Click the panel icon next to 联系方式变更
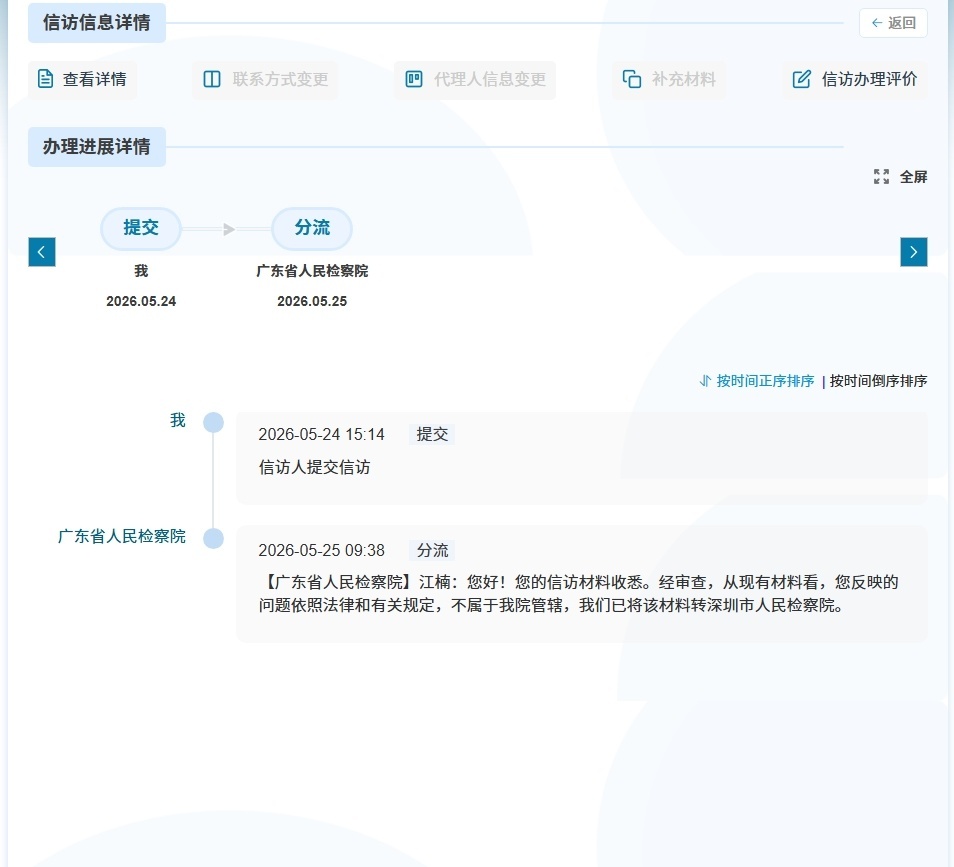The image size is (954, 867). 212,79
